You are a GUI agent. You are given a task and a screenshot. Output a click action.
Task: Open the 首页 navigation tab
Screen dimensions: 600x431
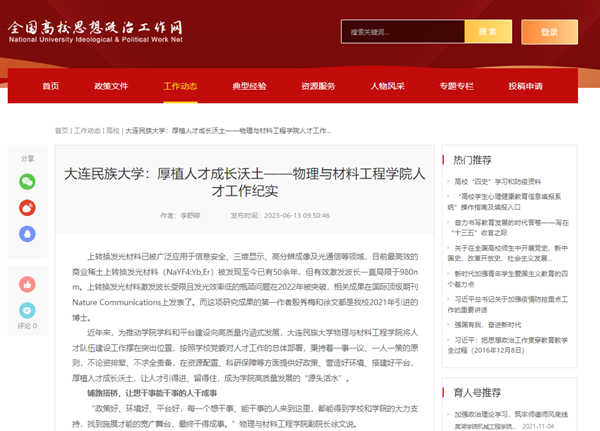point(50,86)
